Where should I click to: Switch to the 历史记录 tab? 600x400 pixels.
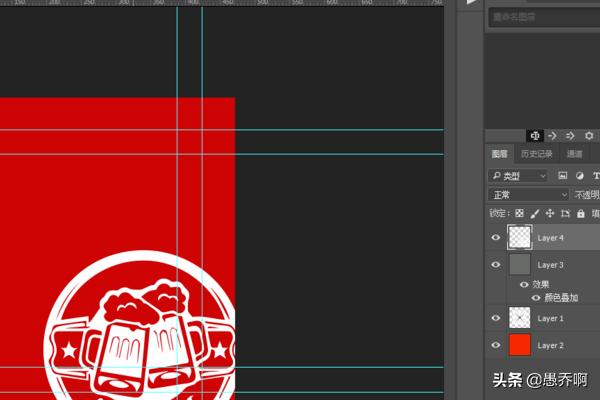[x=536, y=154]
